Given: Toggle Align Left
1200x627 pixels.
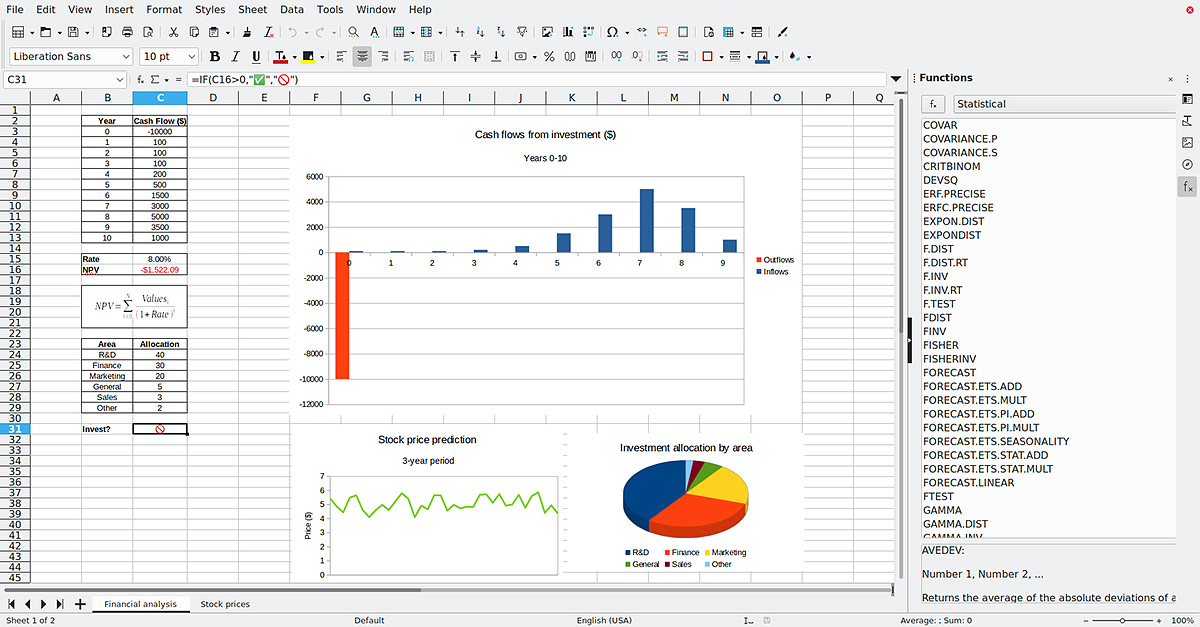Looking at the screenshot, I should tap(341, 56).
